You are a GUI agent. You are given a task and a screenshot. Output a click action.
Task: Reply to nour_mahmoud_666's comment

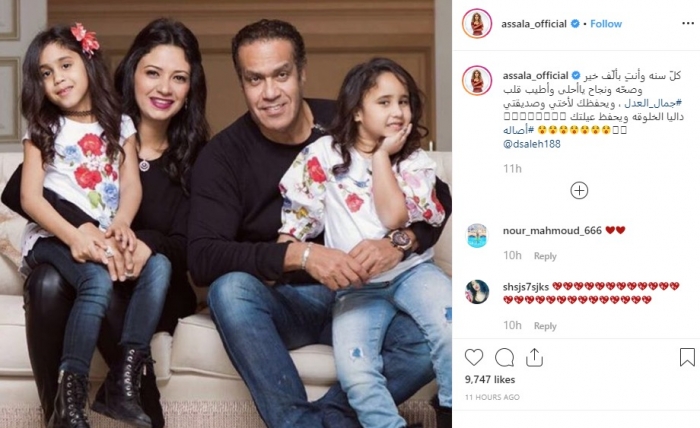click(x=545, y=256)
